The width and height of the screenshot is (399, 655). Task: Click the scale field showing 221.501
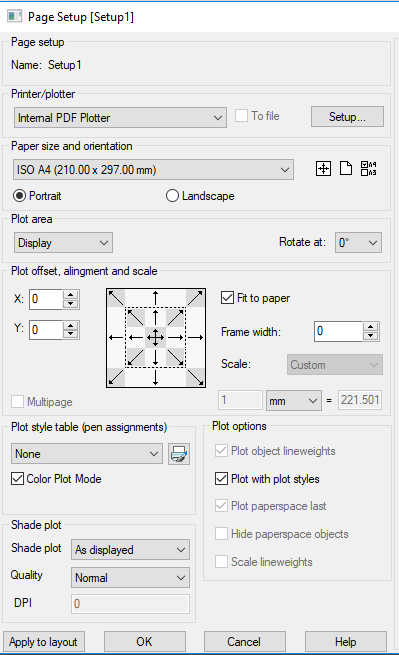[x=360, y=400]
